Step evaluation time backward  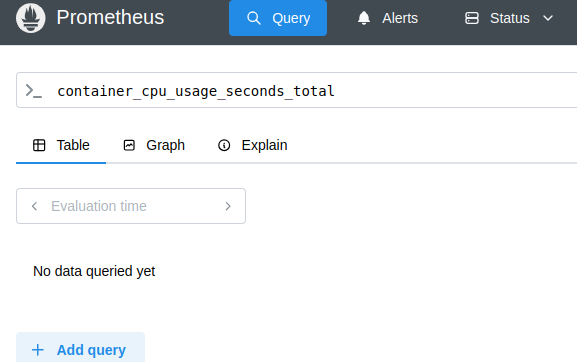(35, 206)
